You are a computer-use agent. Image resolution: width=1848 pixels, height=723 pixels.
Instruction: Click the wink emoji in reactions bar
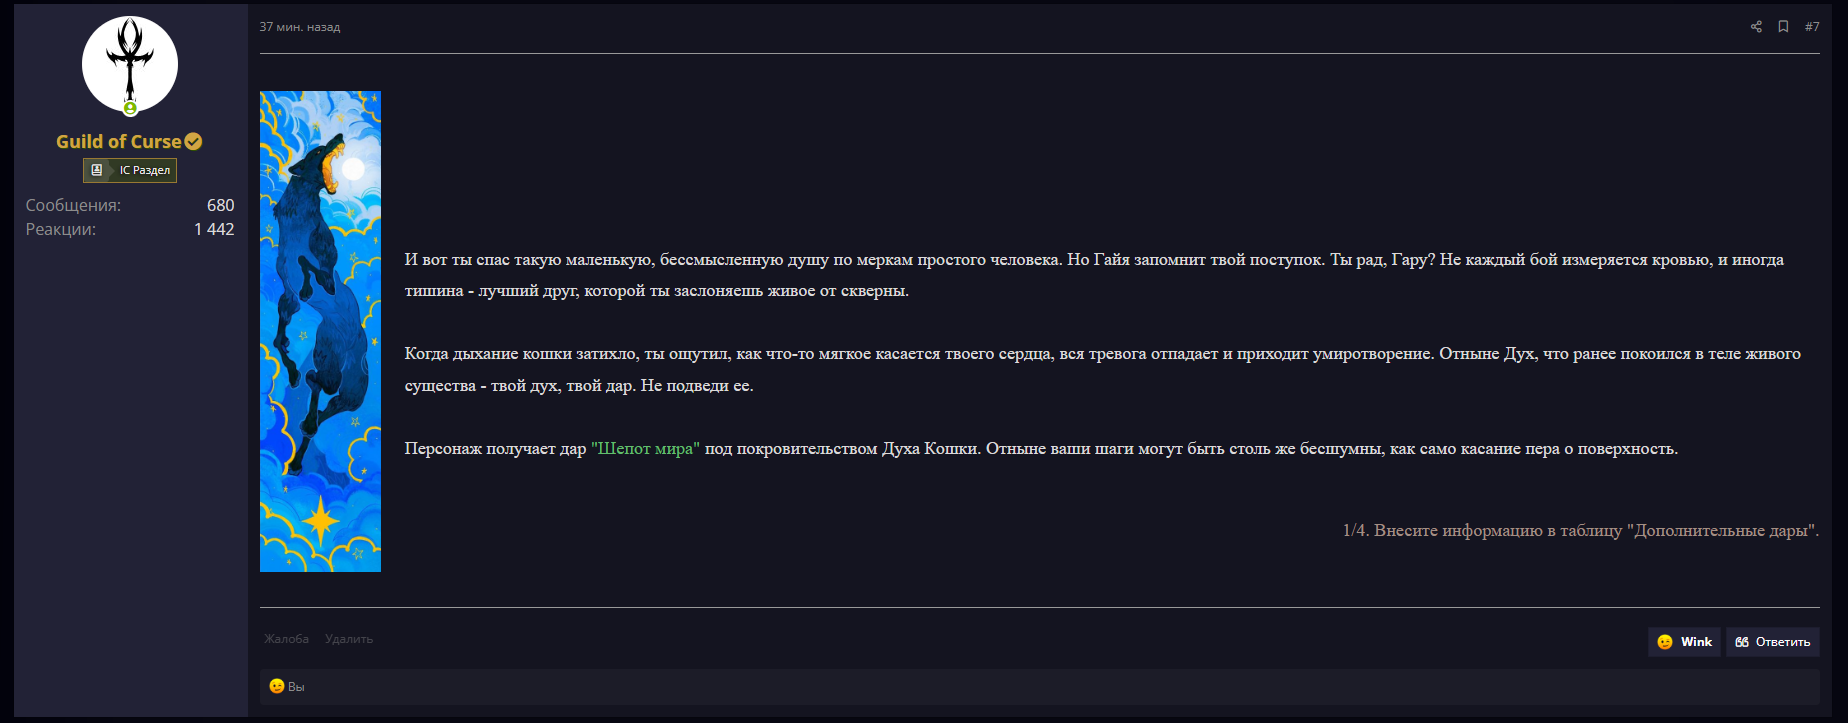click(x=277, y=686)
